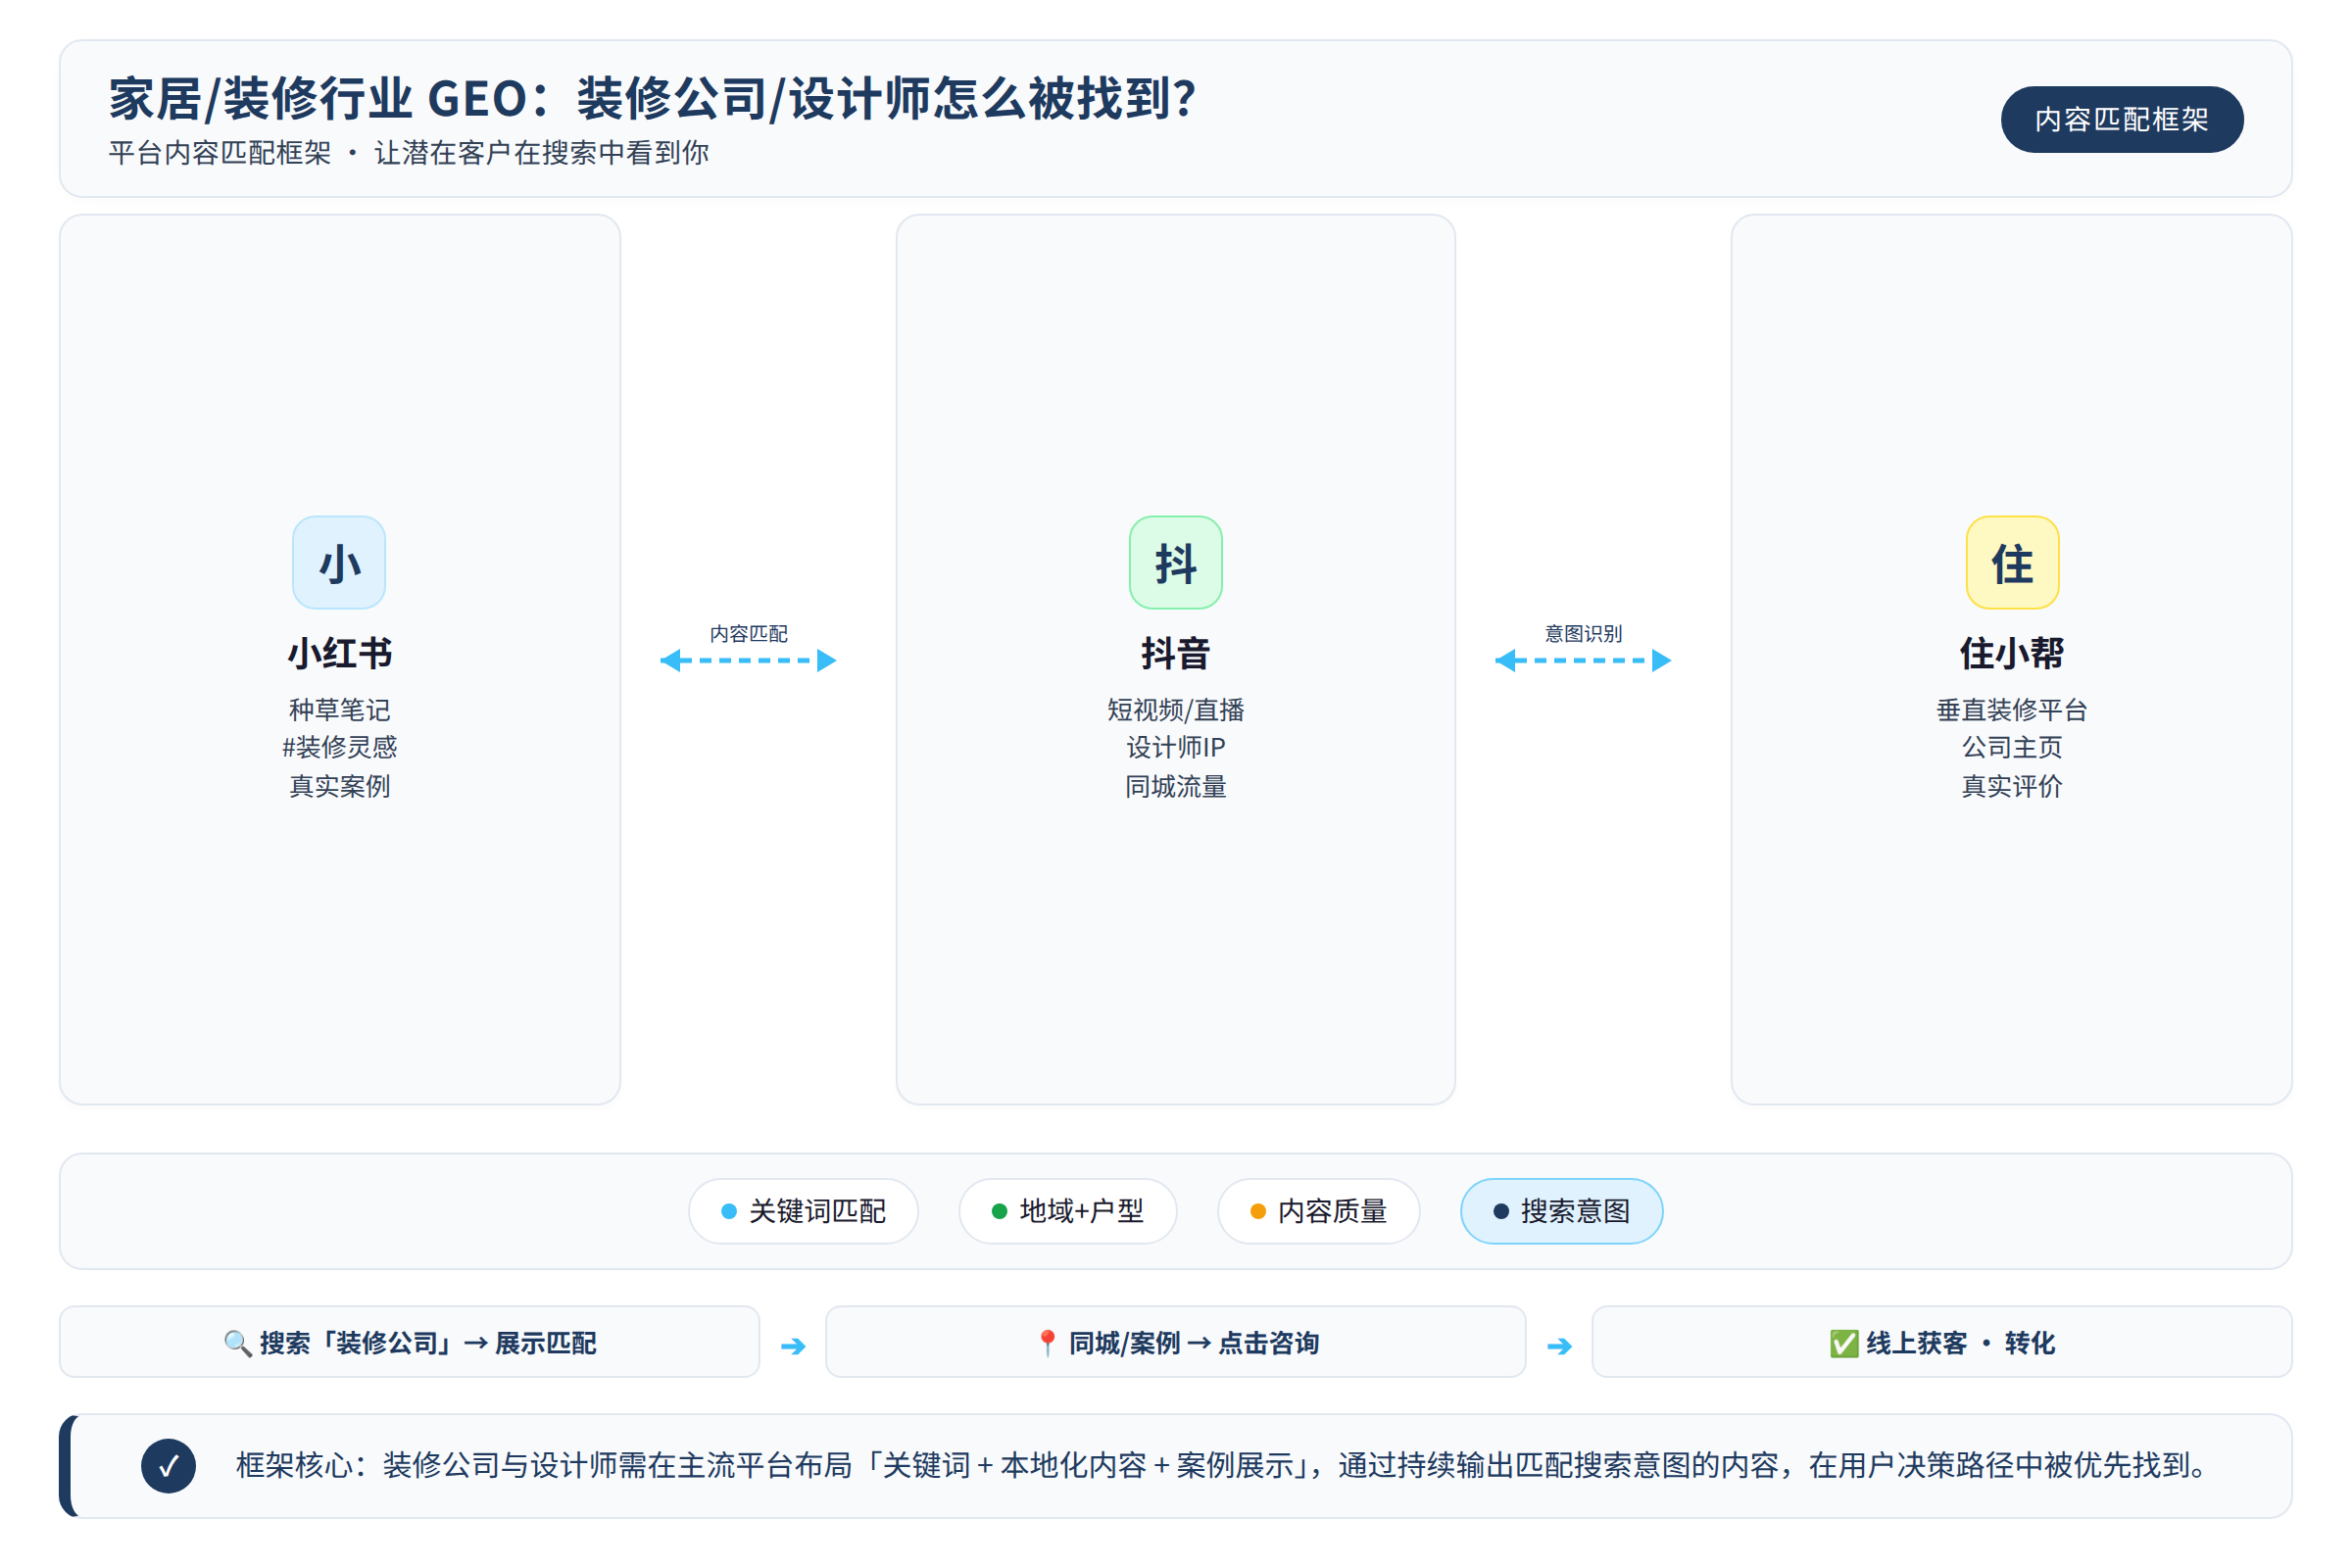The image size is (2352, 1568).
Task: Click the 抖音 card title
Action: click(x=1176, y=654)
